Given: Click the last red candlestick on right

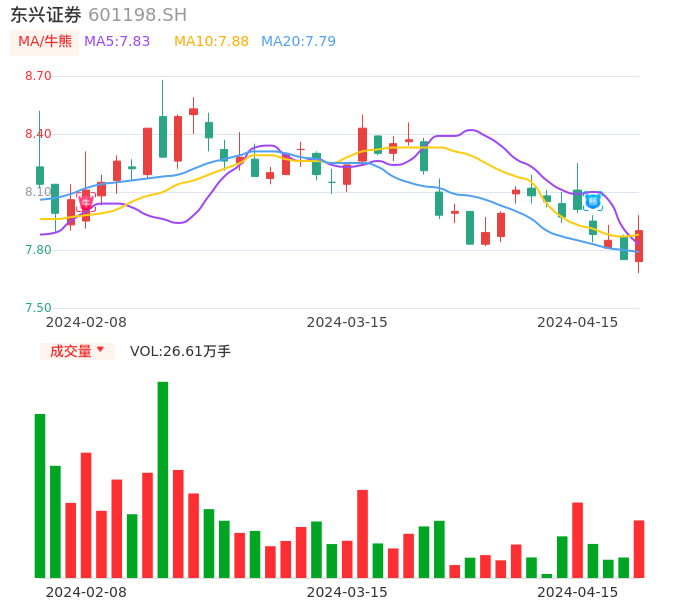Looking at the screenshot, I should pos(639,246).
